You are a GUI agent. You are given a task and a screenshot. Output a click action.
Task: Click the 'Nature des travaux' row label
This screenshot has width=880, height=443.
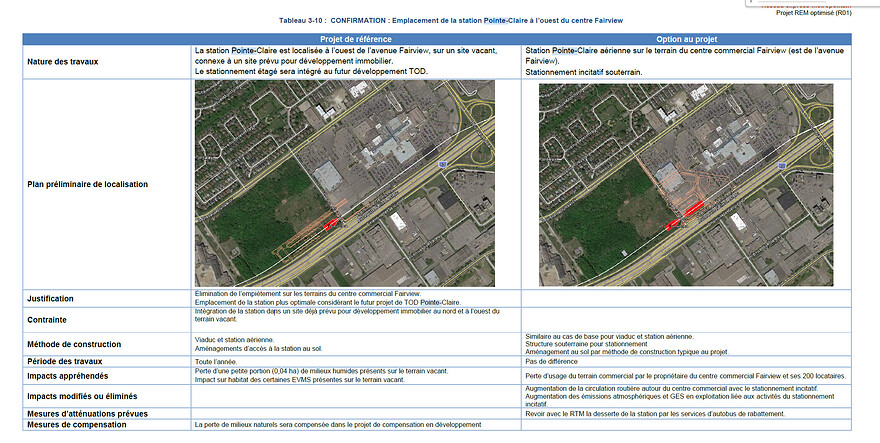point(62,62)
